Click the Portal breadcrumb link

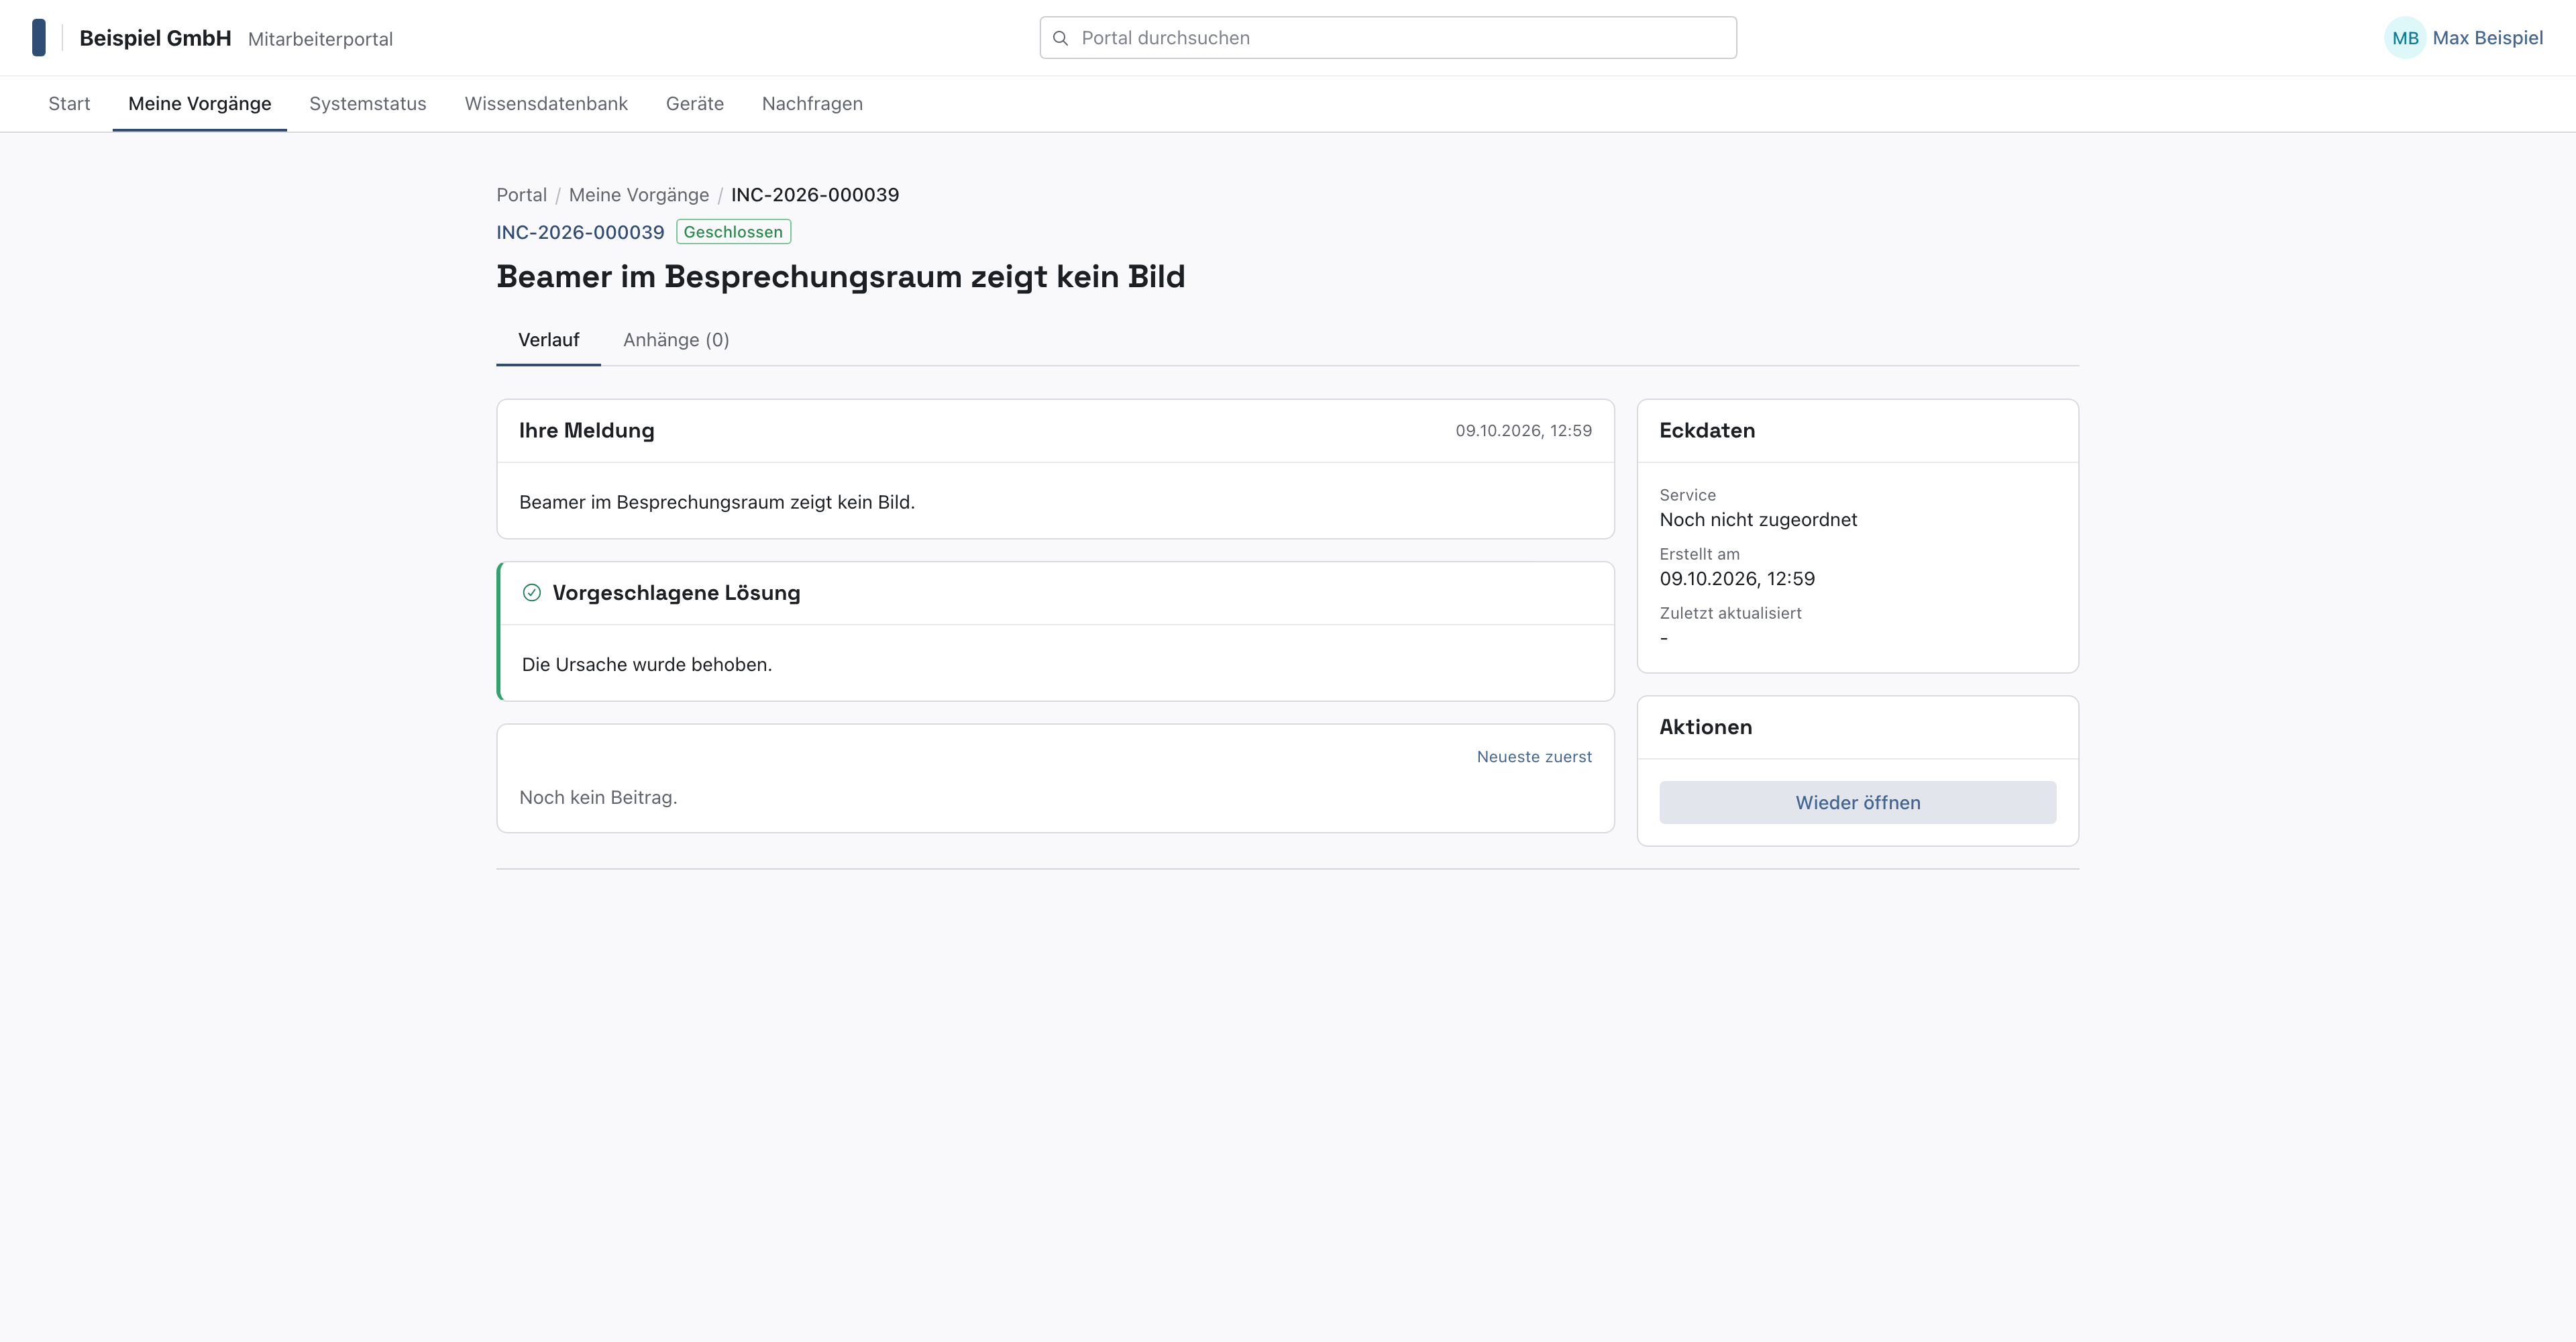point(522,195)
